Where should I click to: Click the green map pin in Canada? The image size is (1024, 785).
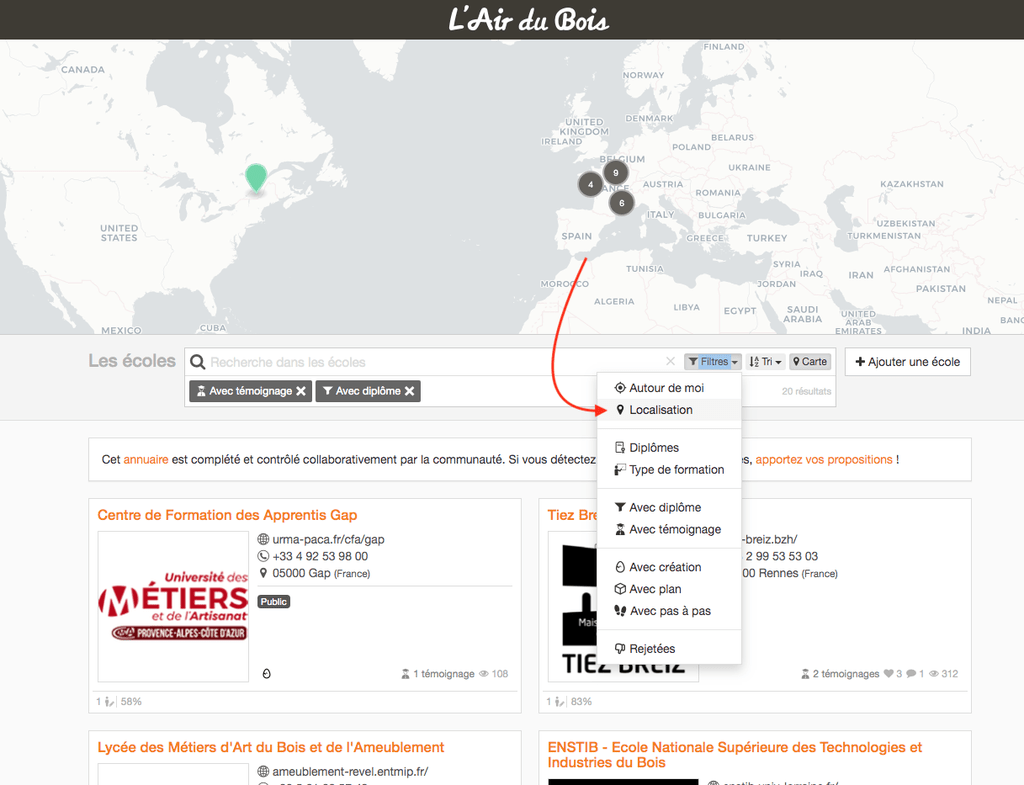pyautogui.click(x=256, y=178)
